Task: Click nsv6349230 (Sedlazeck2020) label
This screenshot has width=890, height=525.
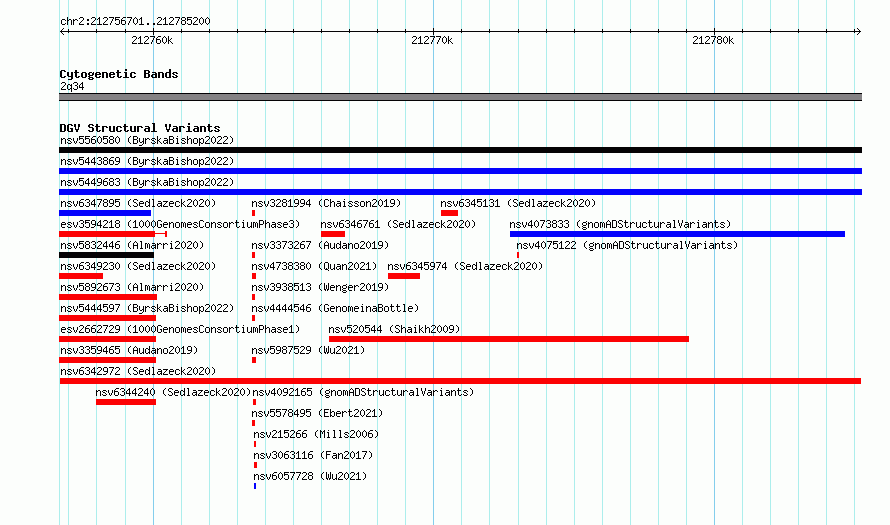Action: click(x=138, y=266)
